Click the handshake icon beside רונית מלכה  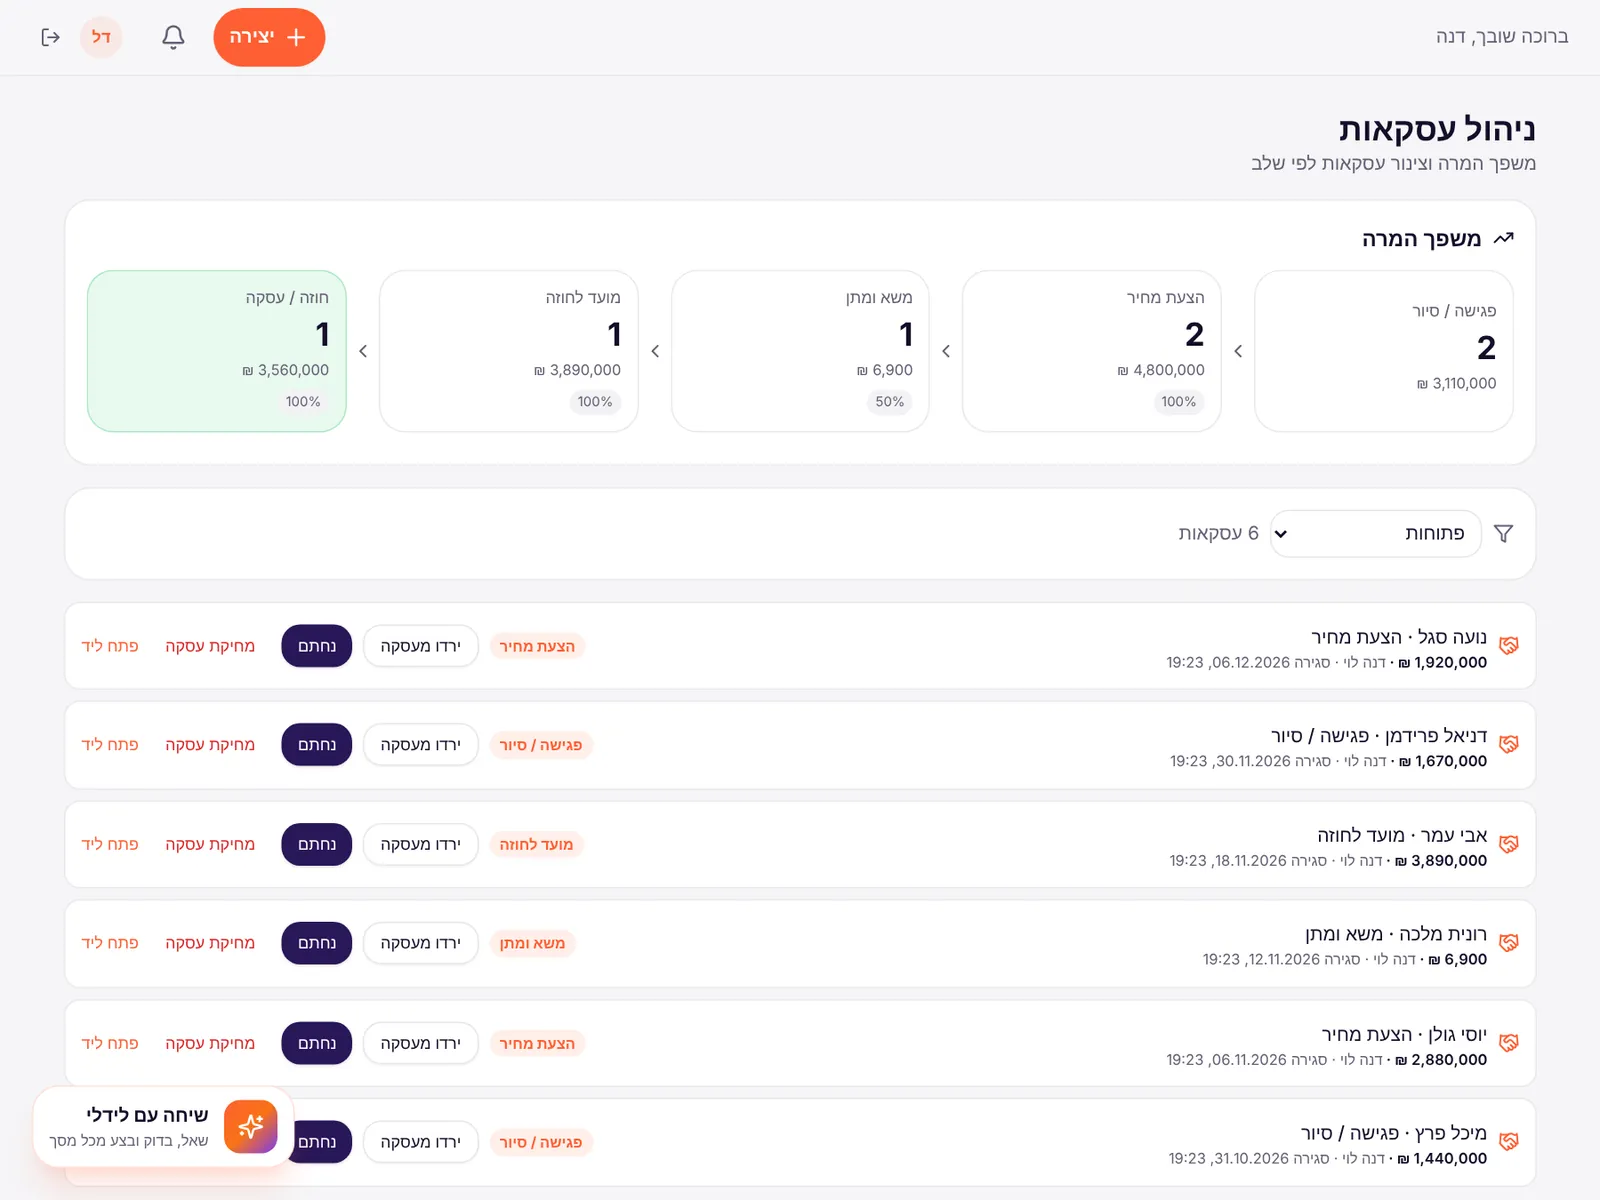pos(1509,943)
